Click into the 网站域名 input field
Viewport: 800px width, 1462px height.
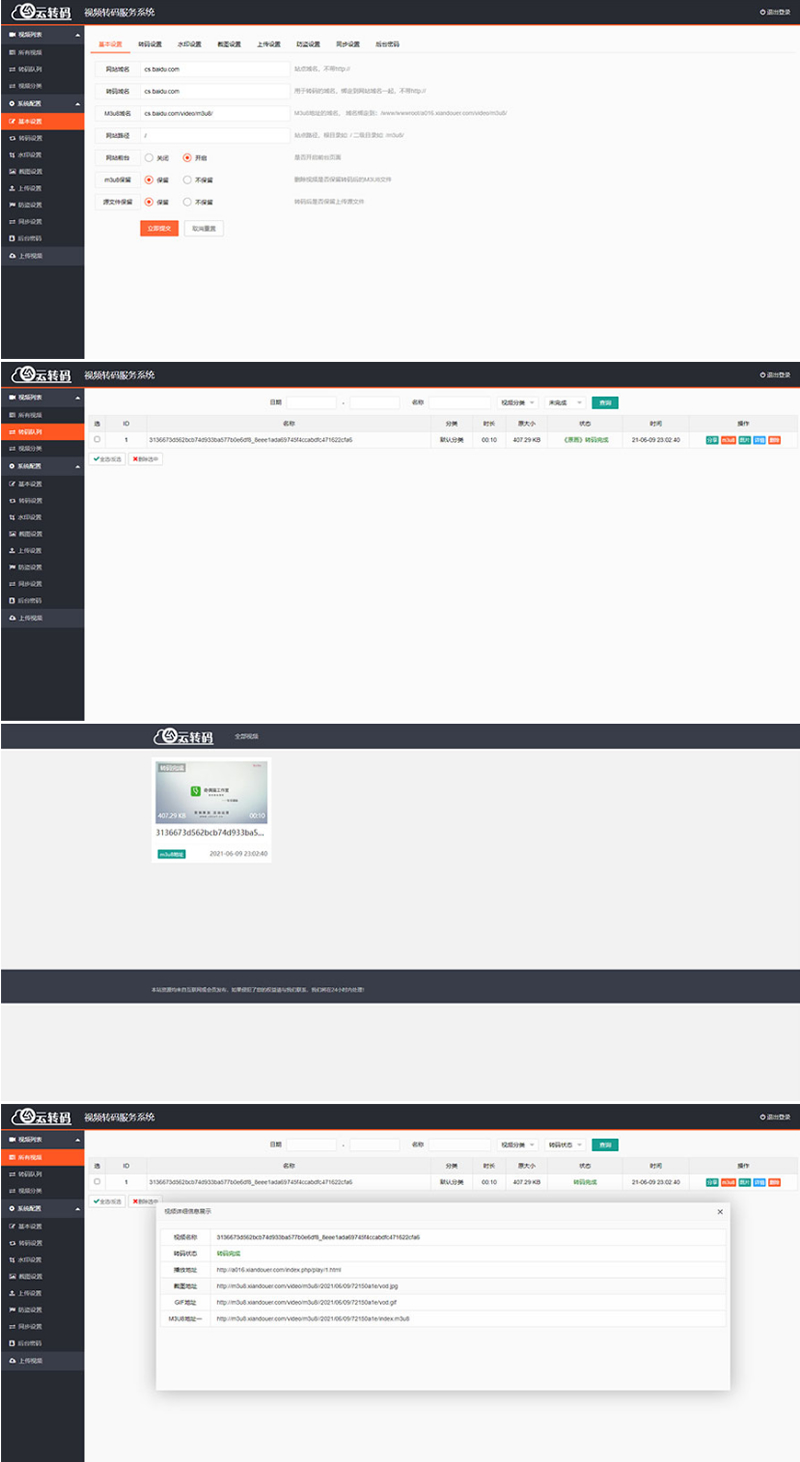(x=213, y=69)
